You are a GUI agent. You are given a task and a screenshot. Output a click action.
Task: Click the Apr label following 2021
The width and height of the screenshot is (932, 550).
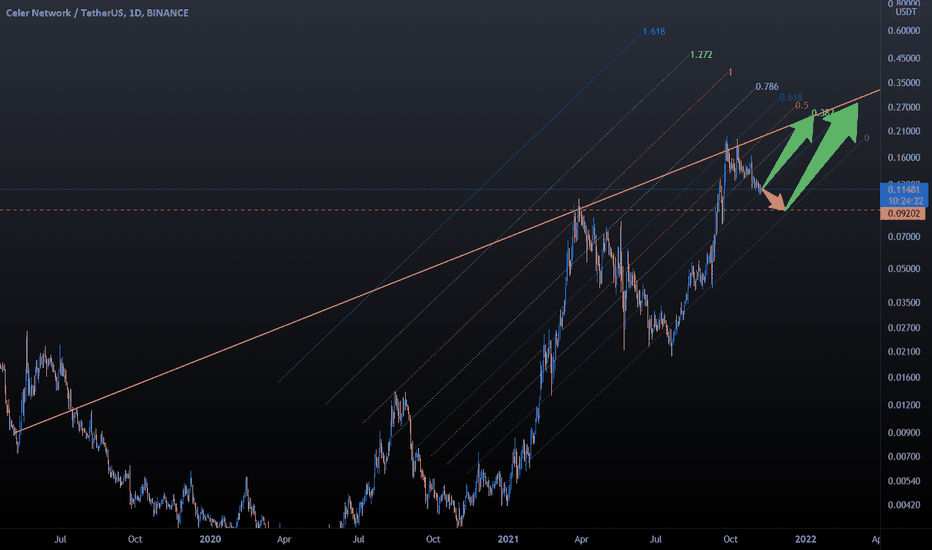click(581, 539)
